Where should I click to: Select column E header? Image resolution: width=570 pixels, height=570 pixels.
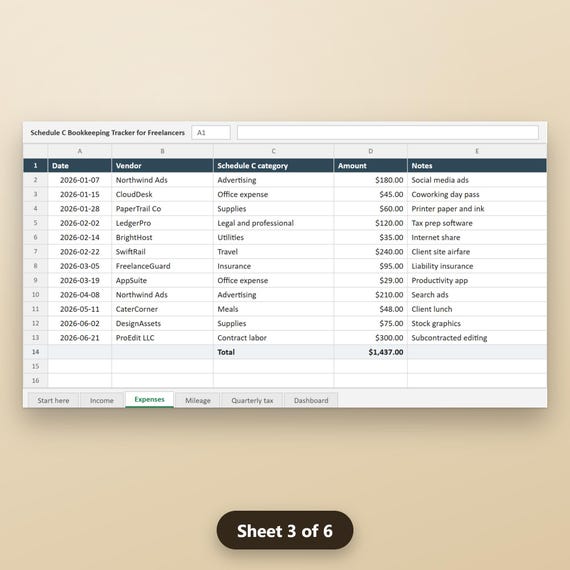click(477, 151)
